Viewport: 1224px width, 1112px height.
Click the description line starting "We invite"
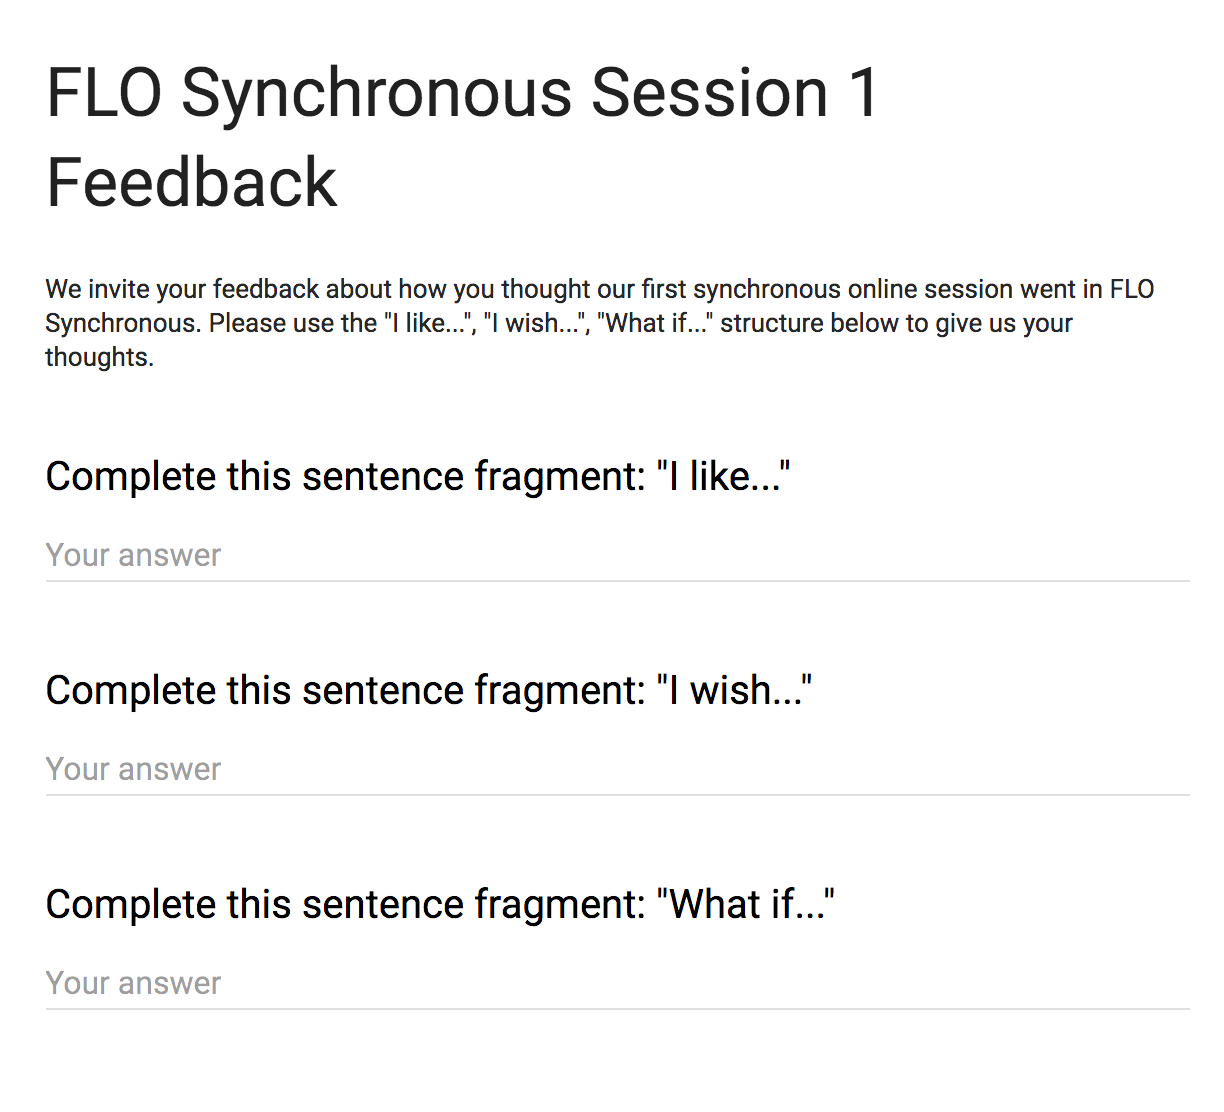599,290
